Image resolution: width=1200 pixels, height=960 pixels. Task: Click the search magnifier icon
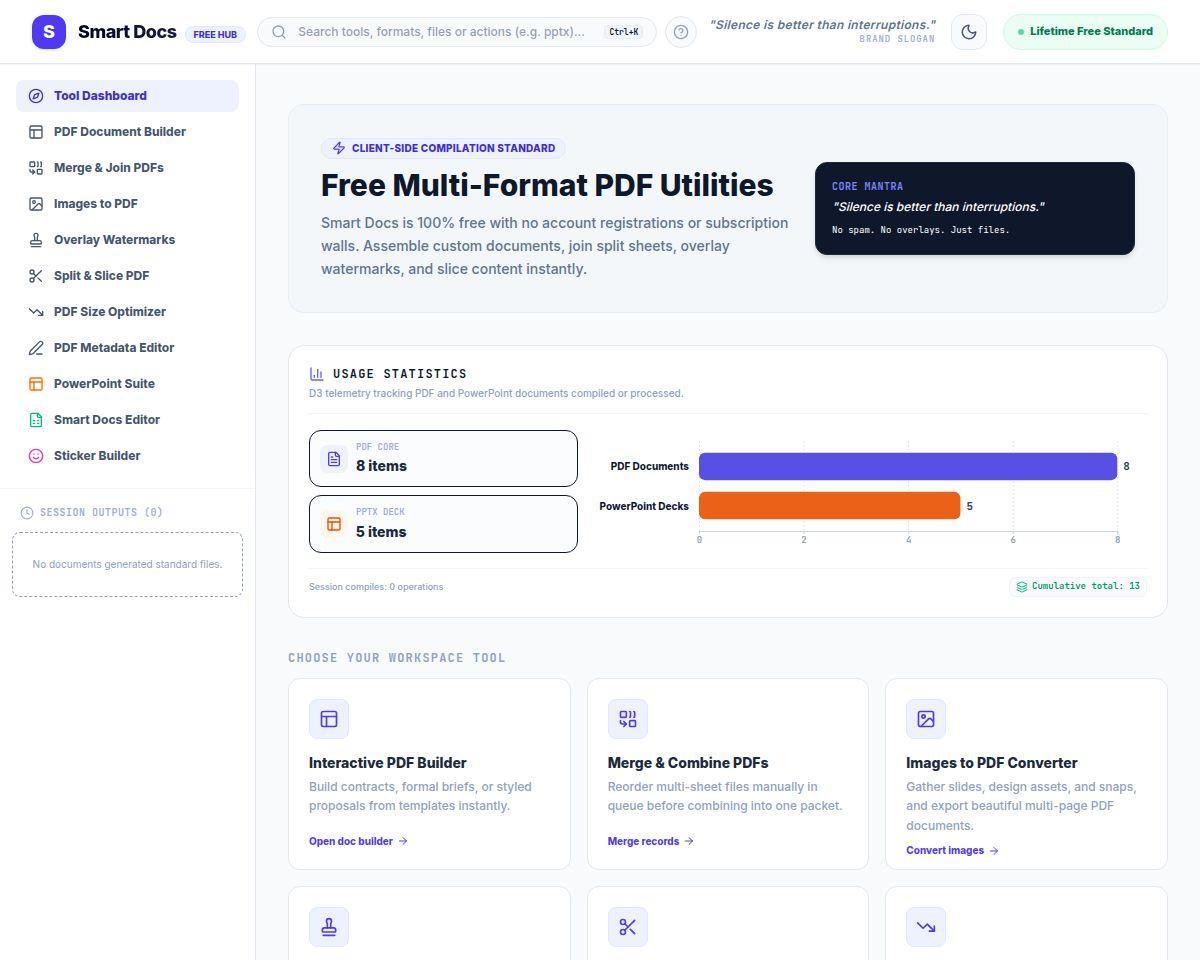pyautogui.click(x=279, y=32)
